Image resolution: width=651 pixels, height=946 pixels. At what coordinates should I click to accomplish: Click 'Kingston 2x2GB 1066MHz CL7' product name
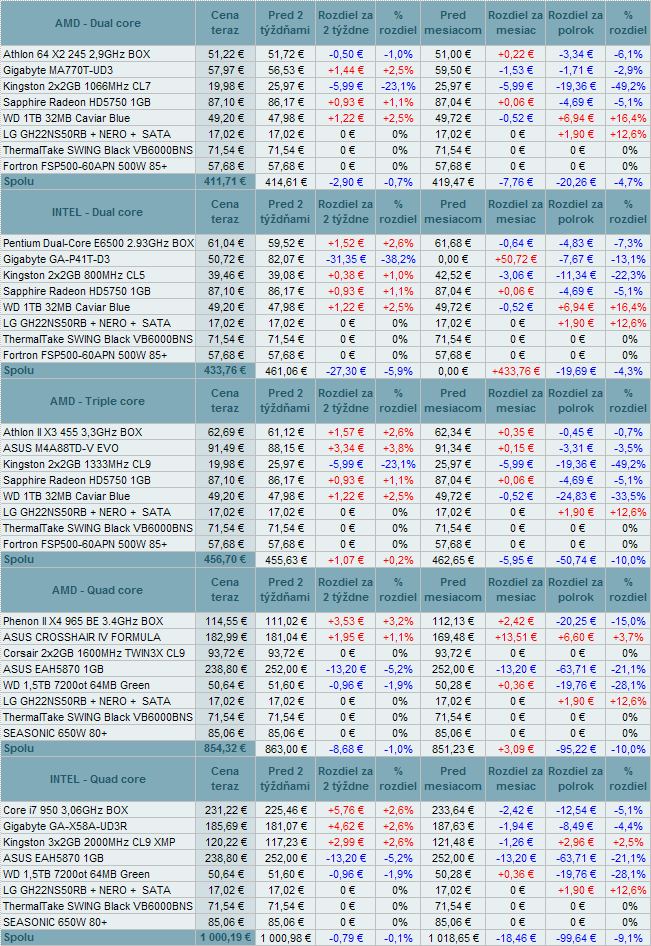tap(77, 86)
